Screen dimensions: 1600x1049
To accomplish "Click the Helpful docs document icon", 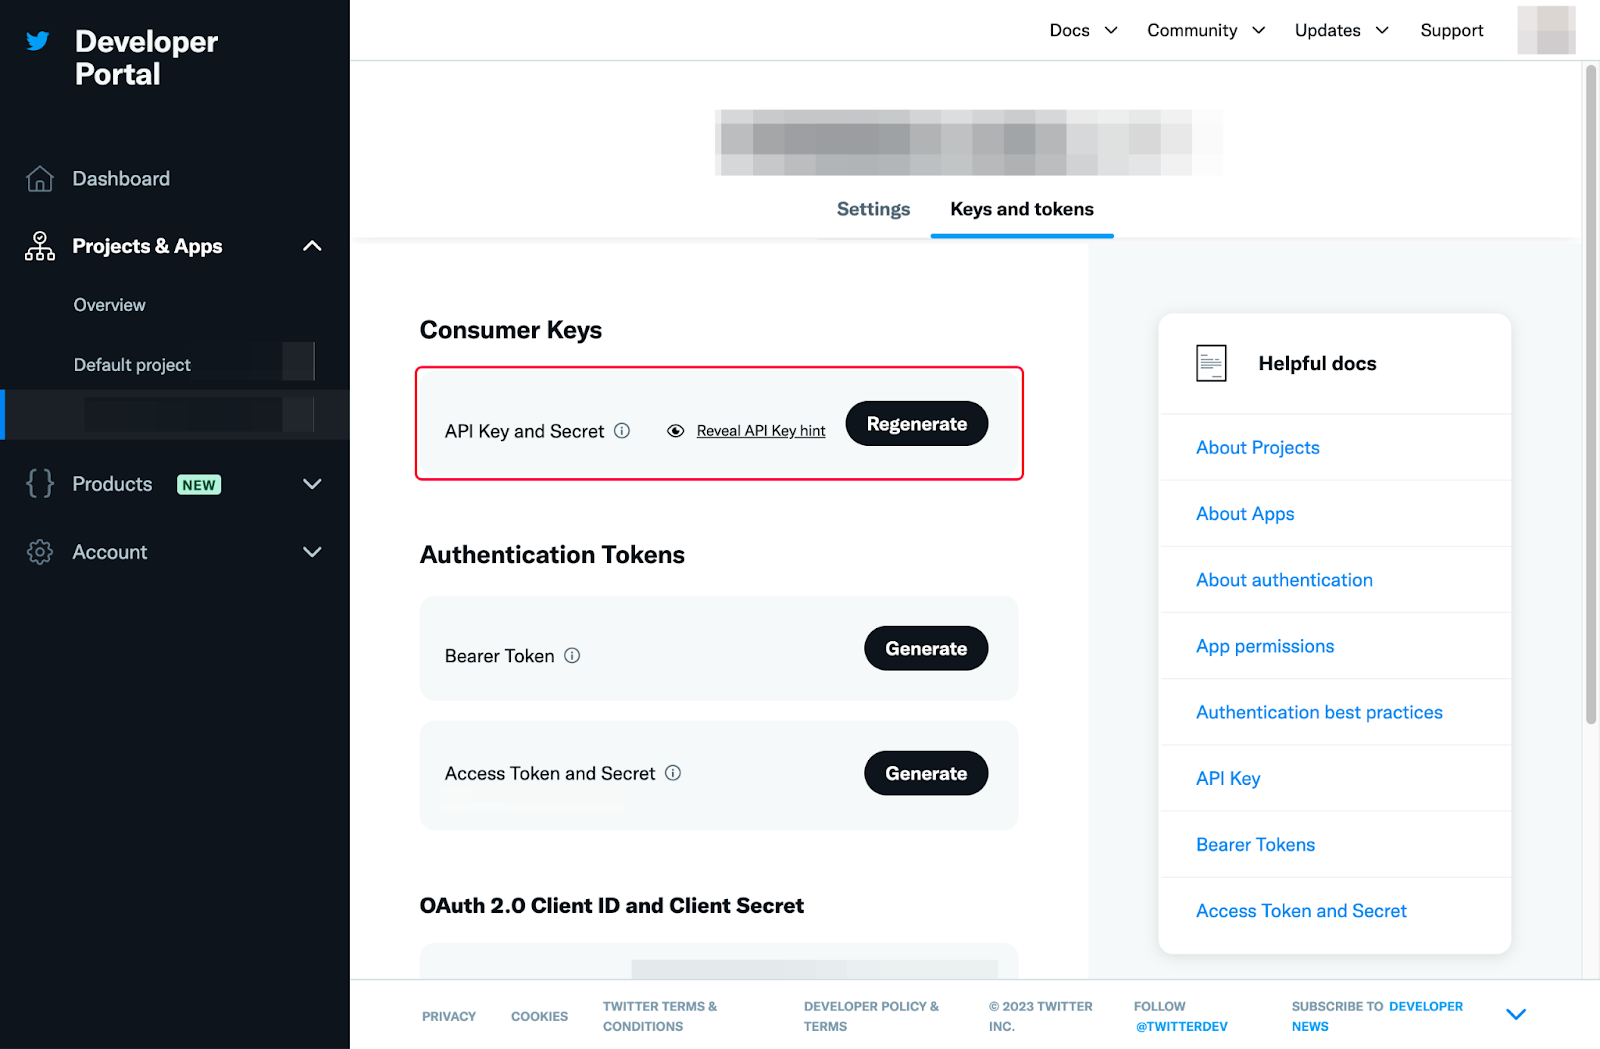I will point(1211,363).
